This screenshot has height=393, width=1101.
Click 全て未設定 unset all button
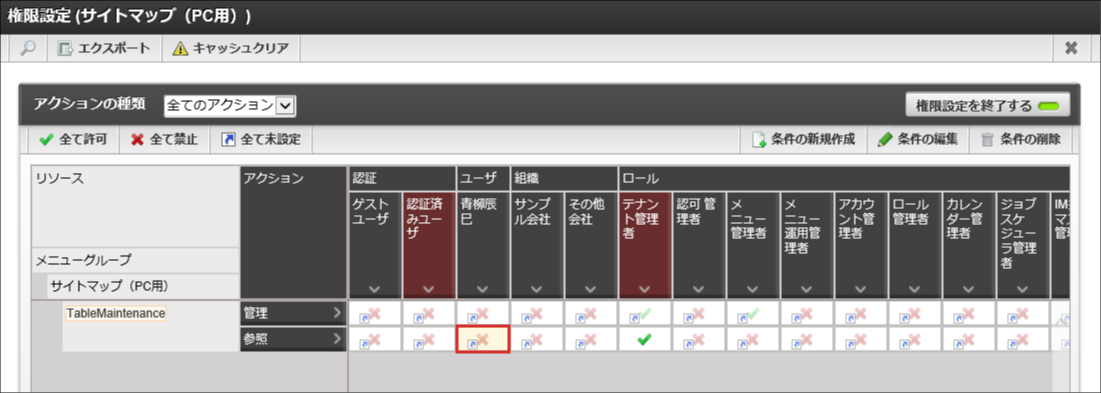click(x=261, y=139)
